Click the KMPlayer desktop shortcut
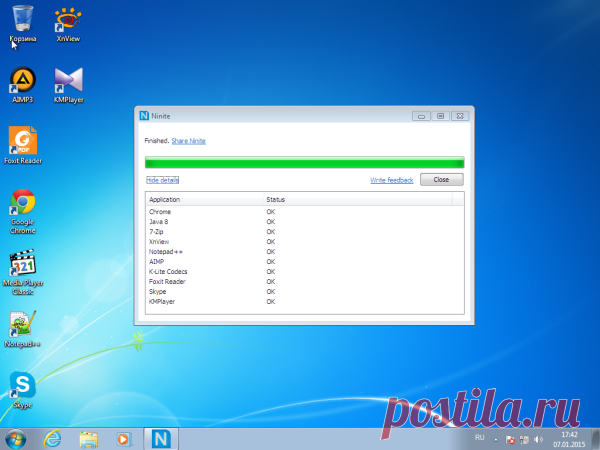The height and width of the screenshot is (450, 600). coord(68,85)
